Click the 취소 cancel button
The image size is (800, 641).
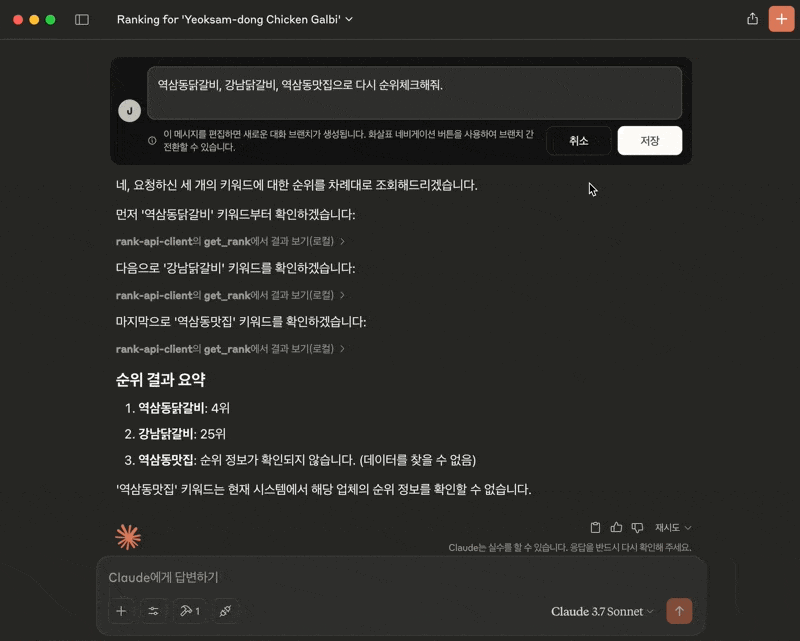coord(579,140)
